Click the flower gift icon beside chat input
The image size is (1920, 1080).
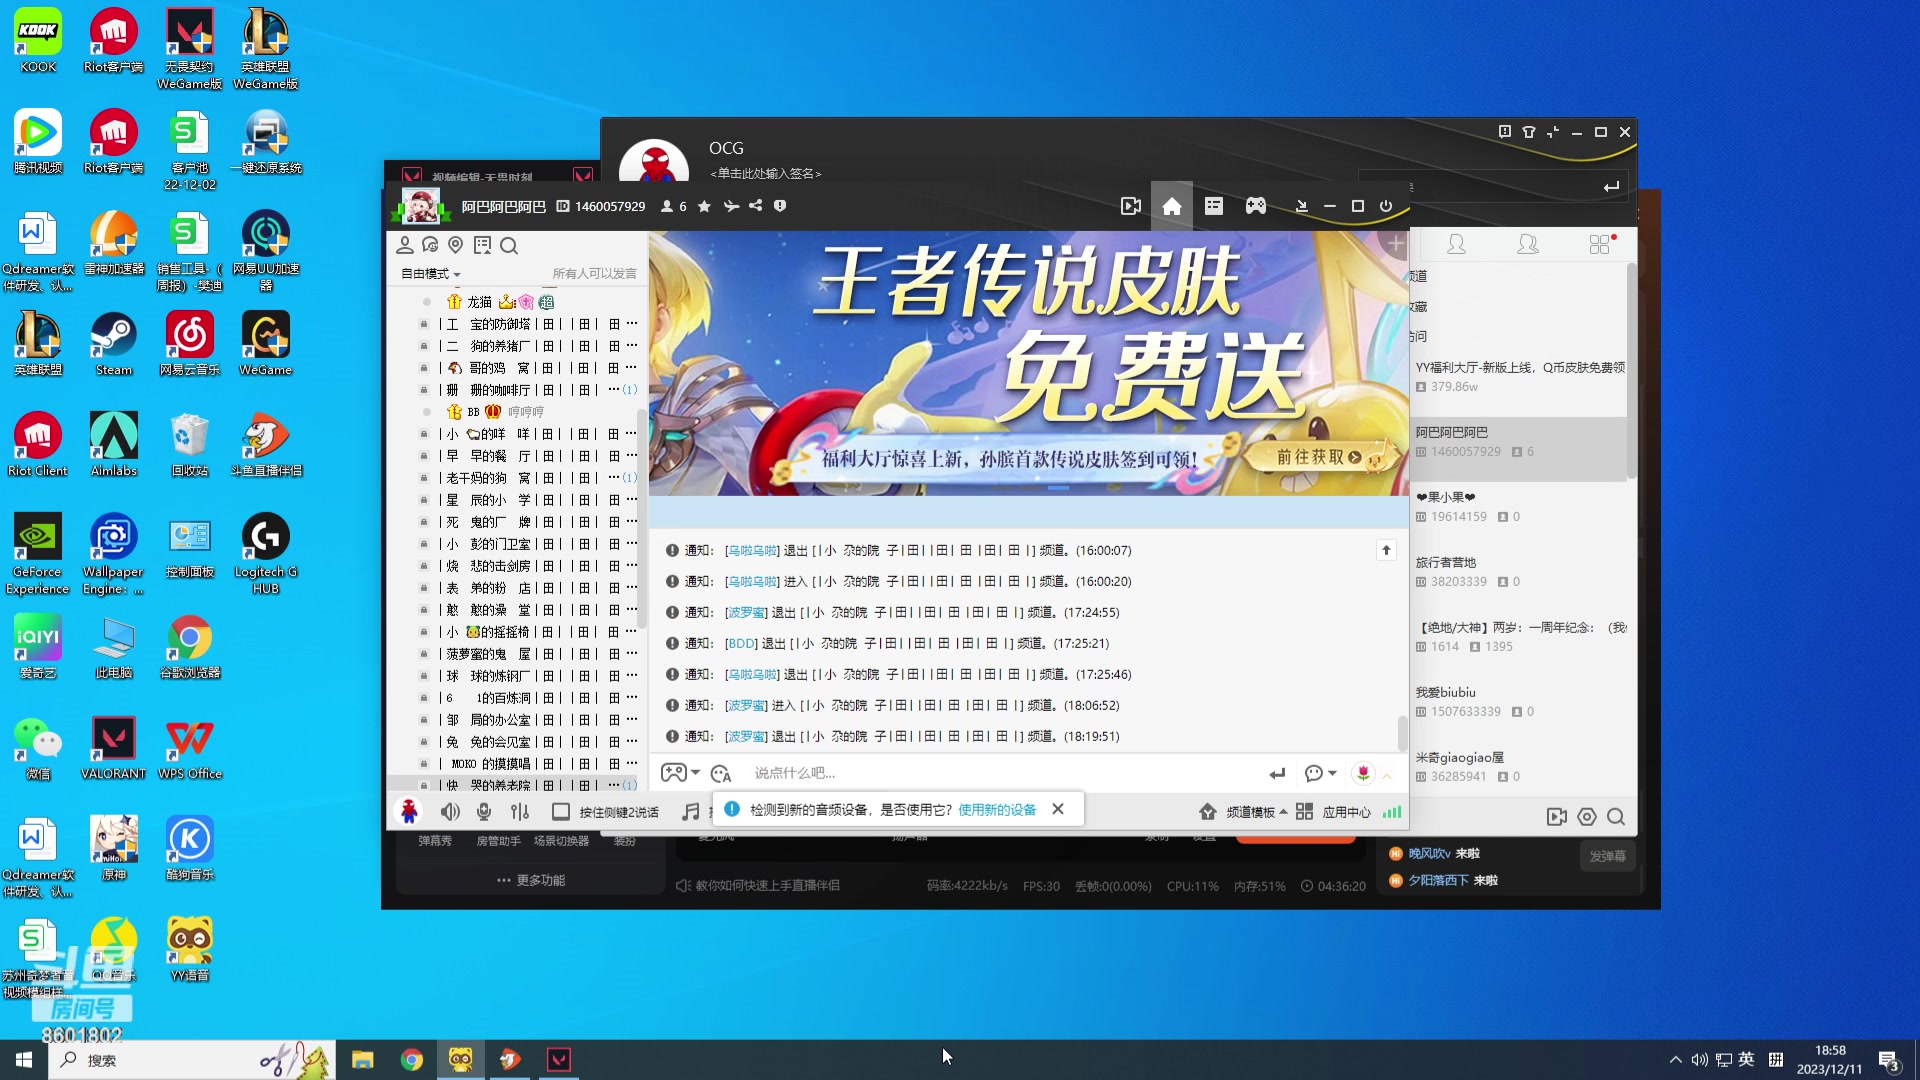(1363, 773)
